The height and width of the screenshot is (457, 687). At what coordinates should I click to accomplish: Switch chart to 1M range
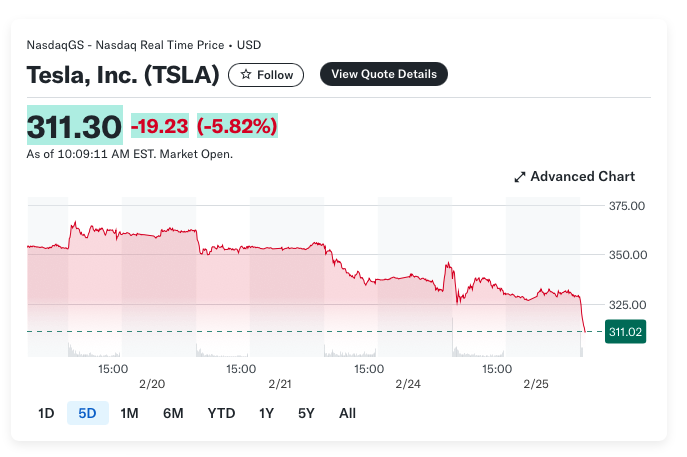[x=129, y=413]
